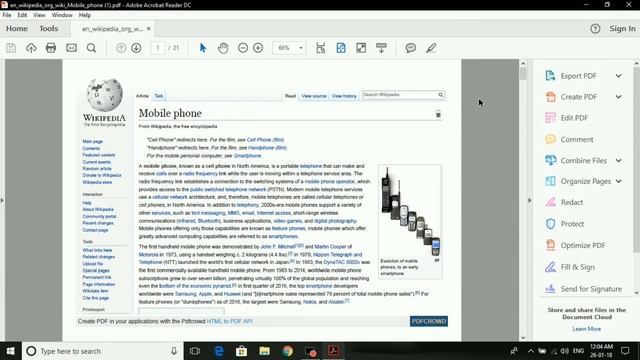Open the Find text magnifier icon
The height and width of the screenshot is (360, 640).
click(x=91, y=48)
